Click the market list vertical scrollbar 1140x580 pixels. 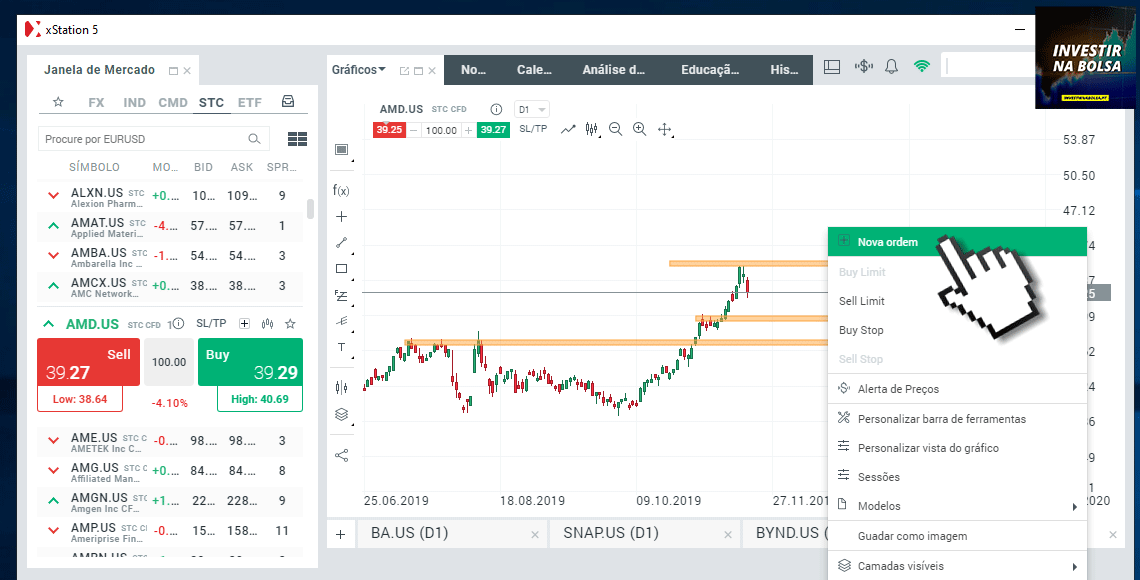(x=310, y=209)
